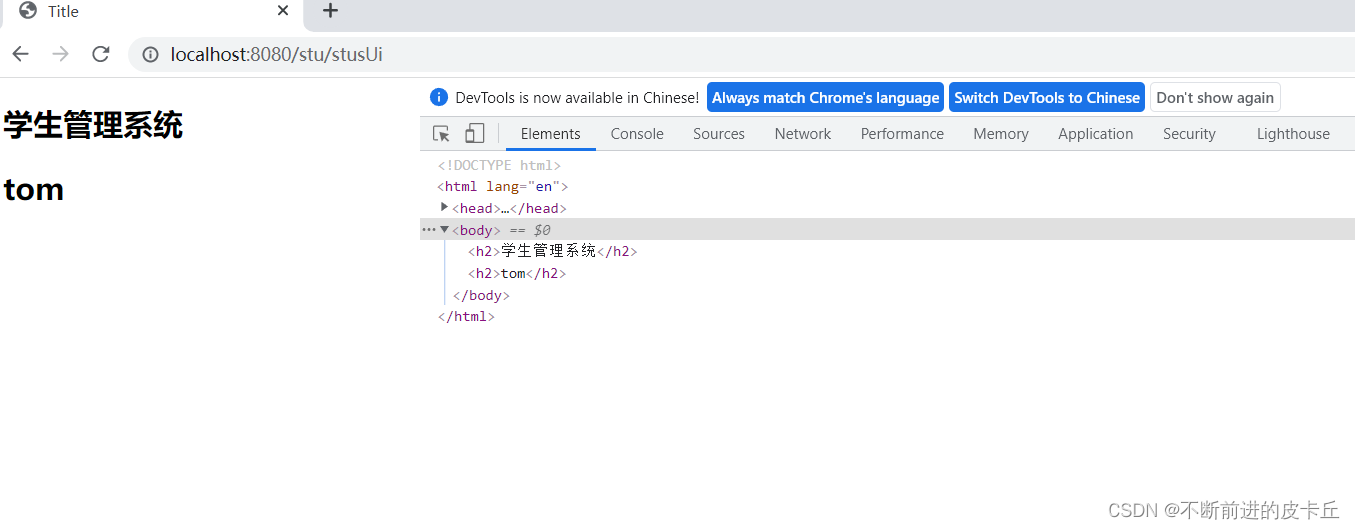Image resolution: width=1355 pixels, height=529 pixels.
Task: Click the site information icon in address bar
Action: [x=150, y=55]
